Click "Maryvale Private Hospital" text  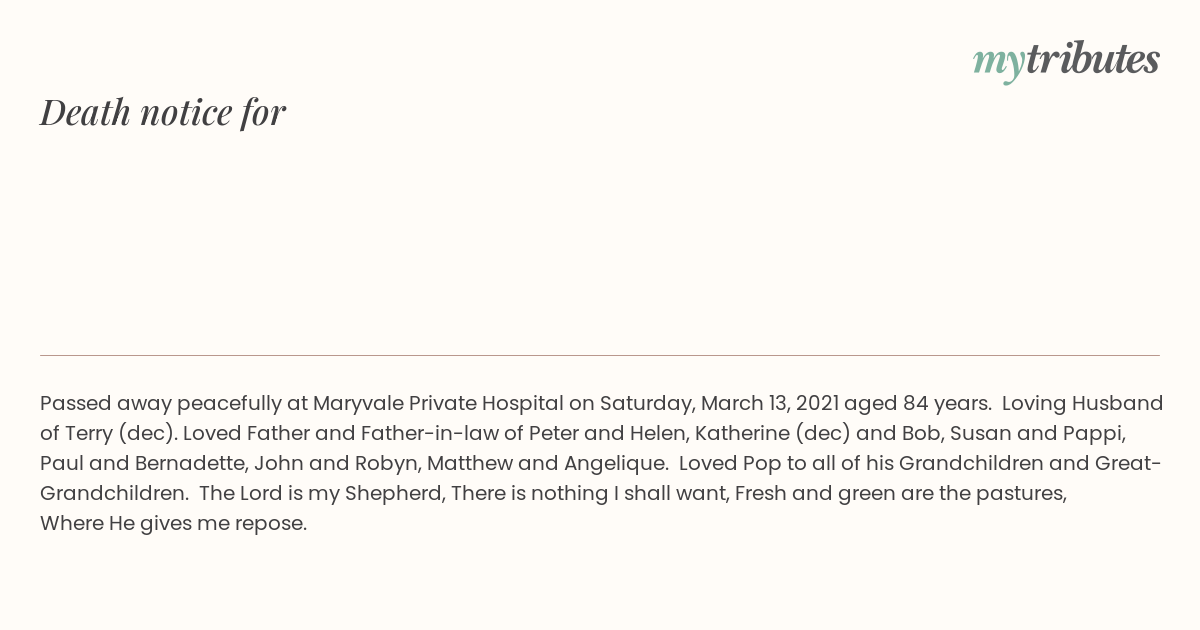(x=438, y=403)
